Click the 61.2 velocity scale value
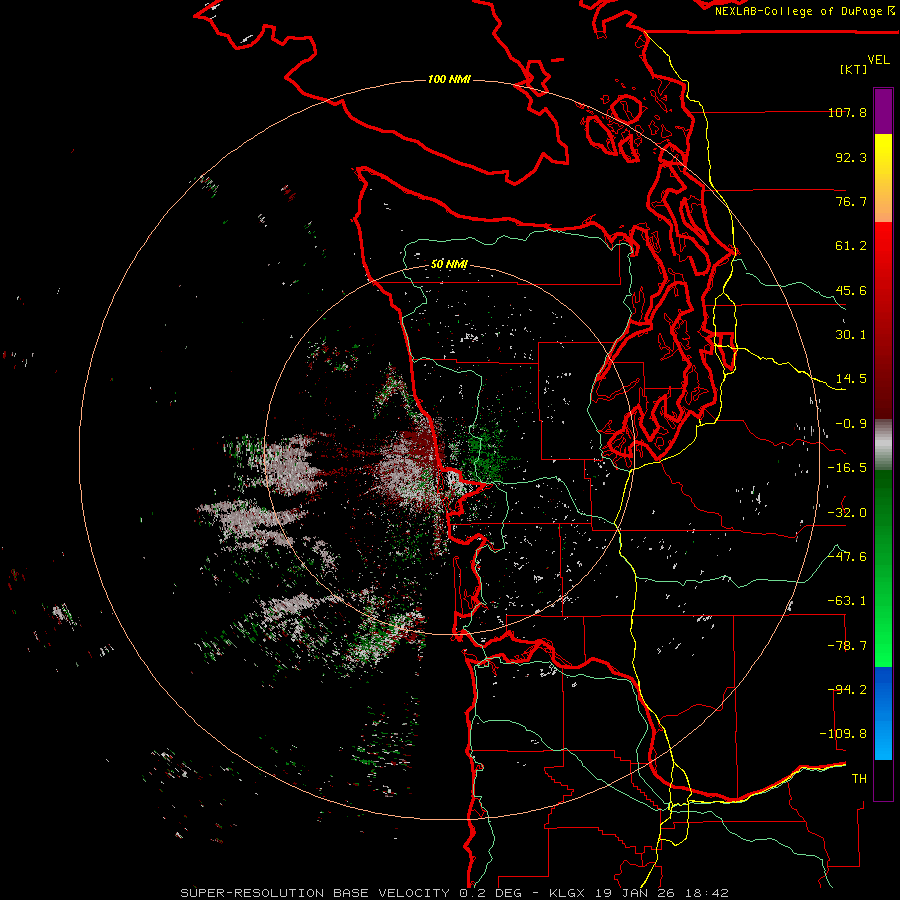The height and width of the screenshot is (900, 900). (x=851, y=246)
